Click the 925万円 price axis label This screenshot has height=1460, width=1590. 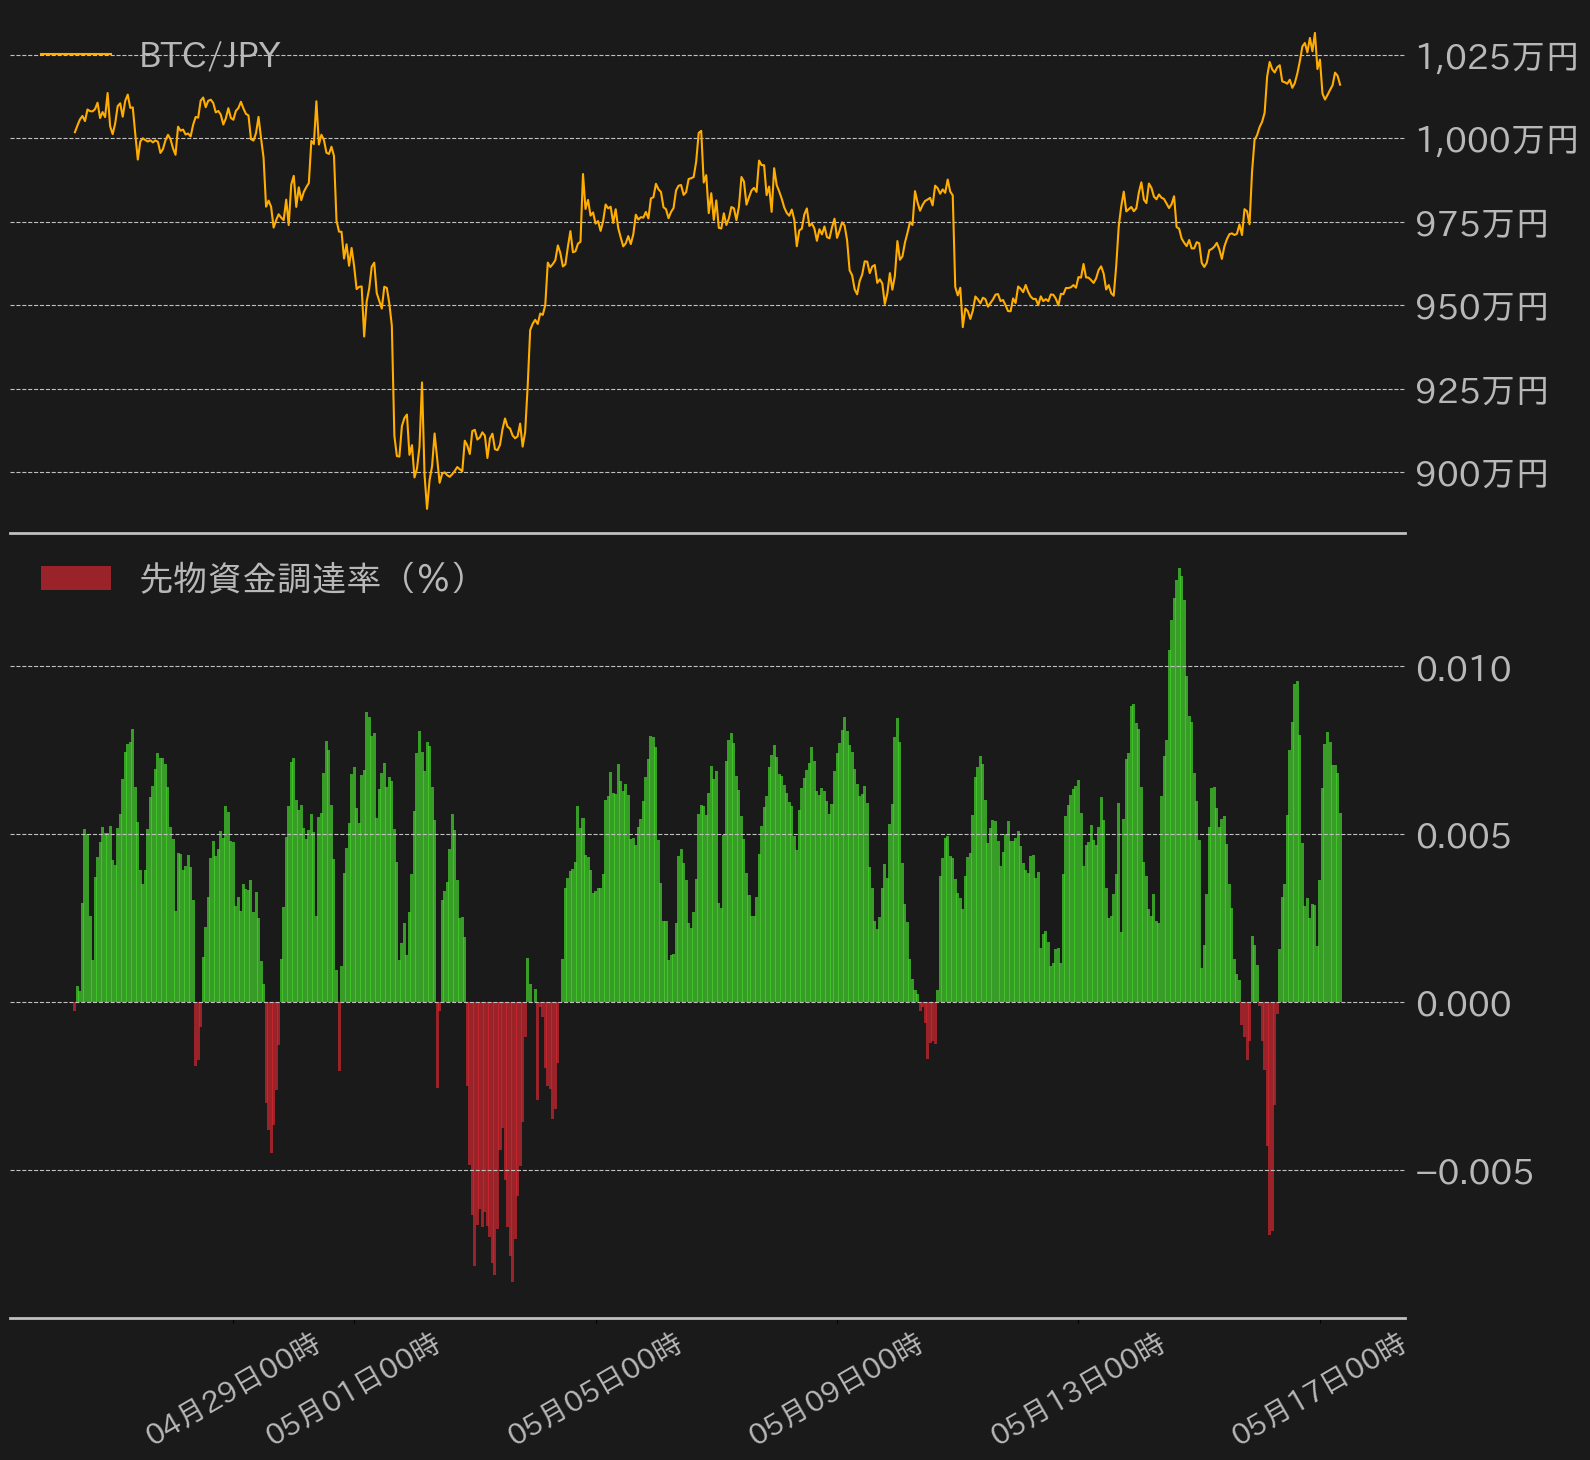[1482, 391]
